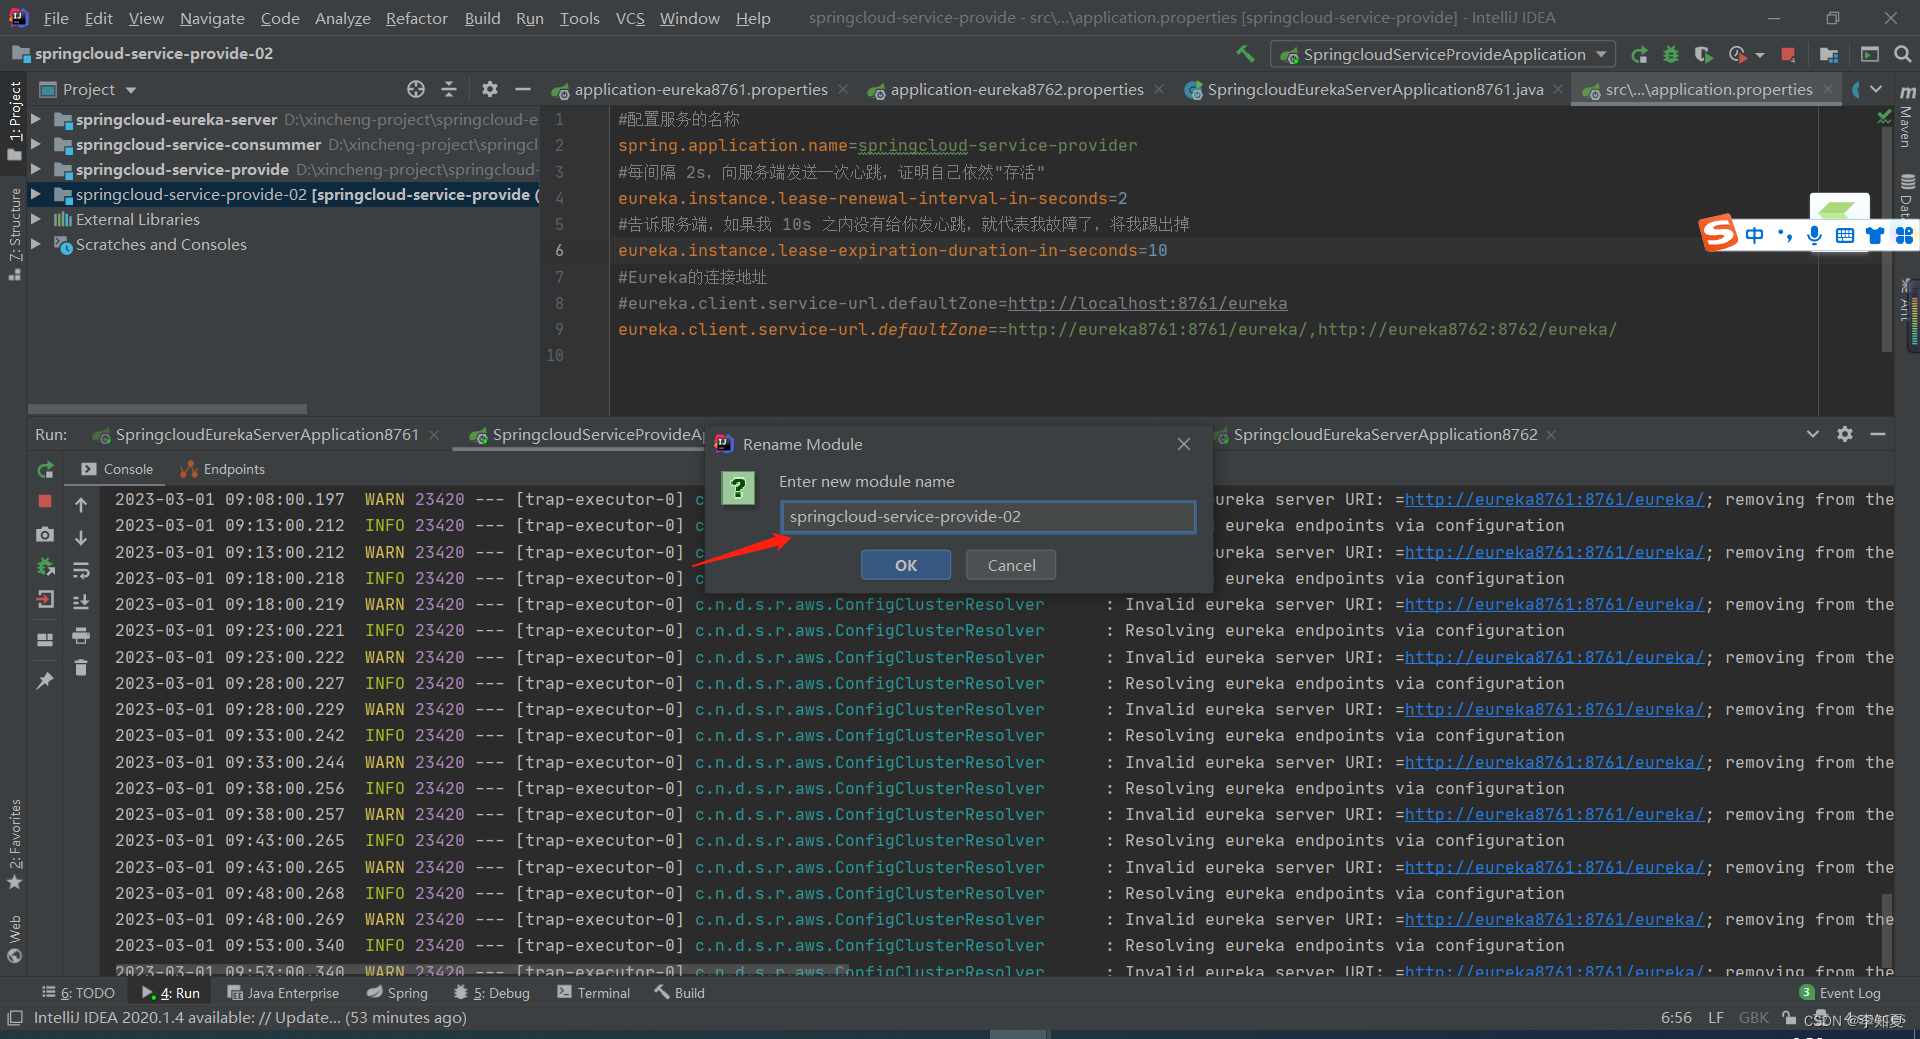The height and width of the screenshot is (1039, 1920).
Task: Open the TODO tool window
Action: [79, 993]
